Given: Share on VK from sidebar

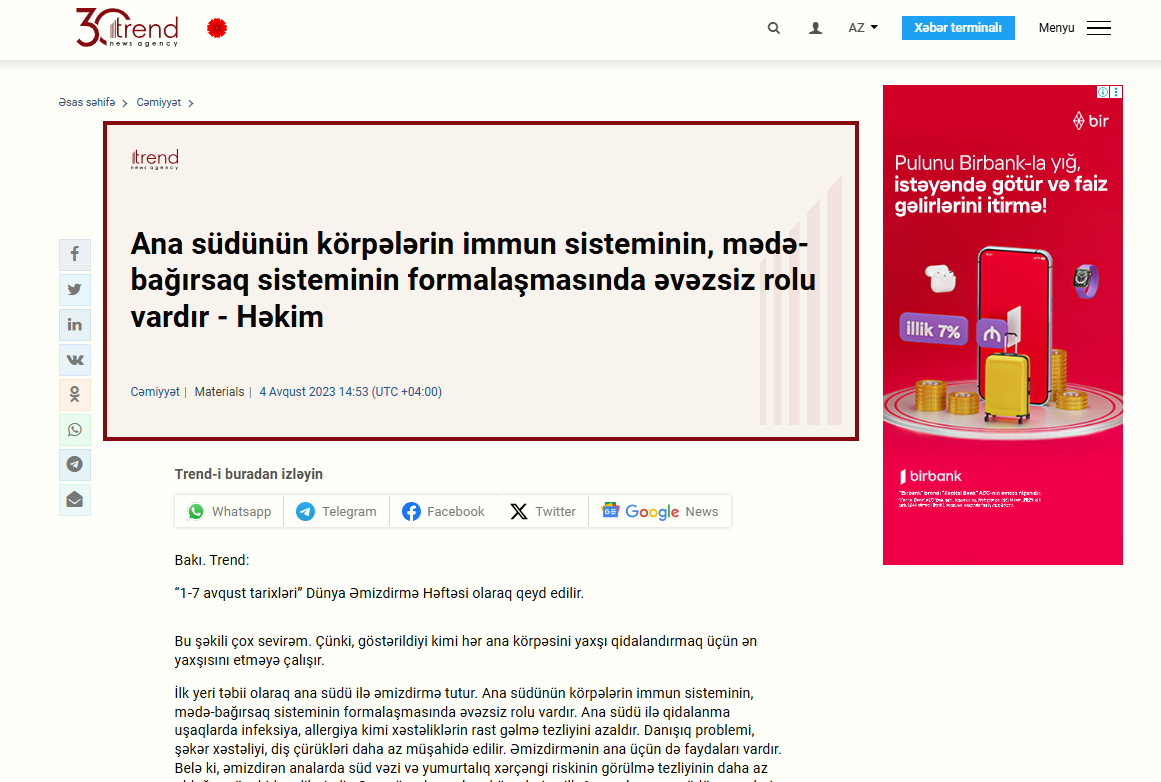Looking at the screenshot, I should click(x=75, y=360).
